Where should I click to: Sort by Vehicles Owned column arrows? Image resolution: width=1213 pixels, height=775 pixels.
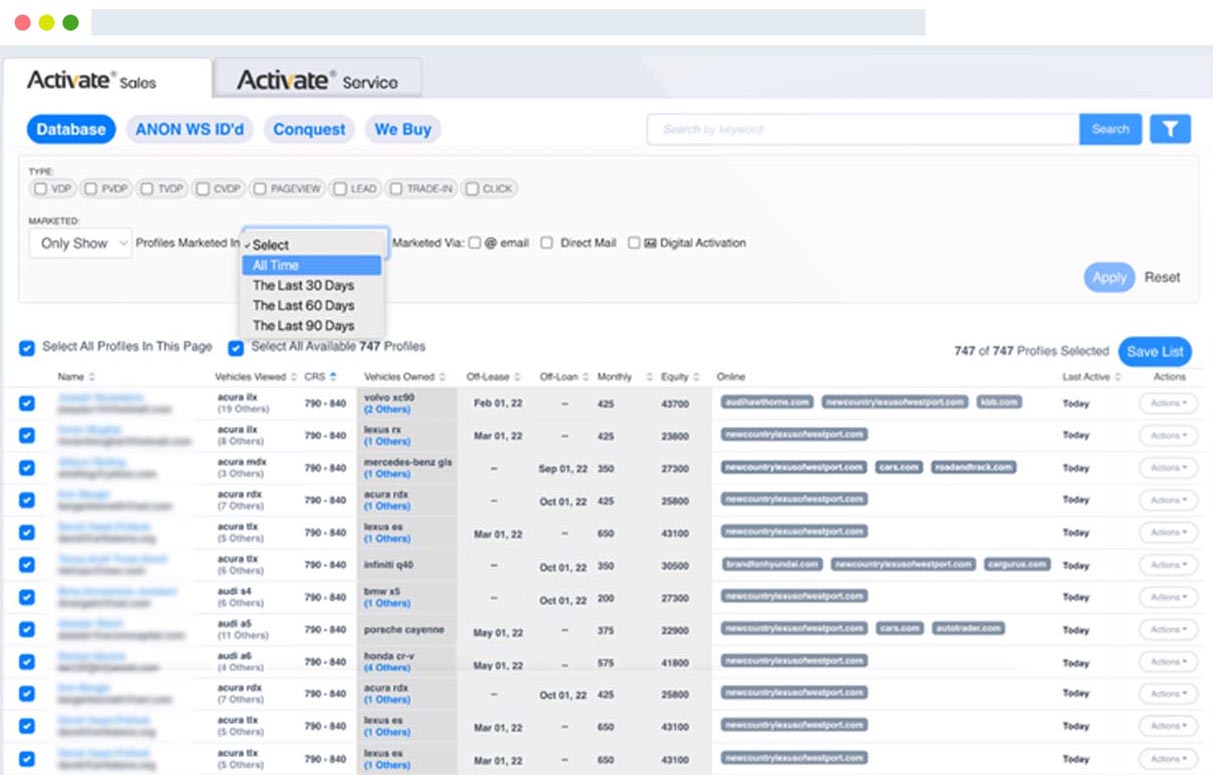(440, 377)
